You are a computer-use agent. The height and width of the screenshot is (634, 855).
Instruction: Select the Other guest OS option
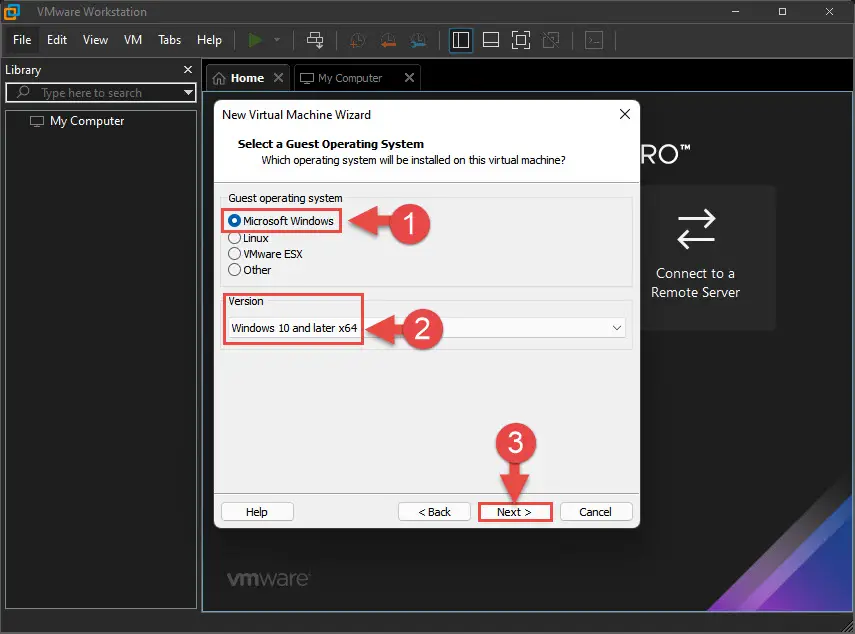point(234,270)
